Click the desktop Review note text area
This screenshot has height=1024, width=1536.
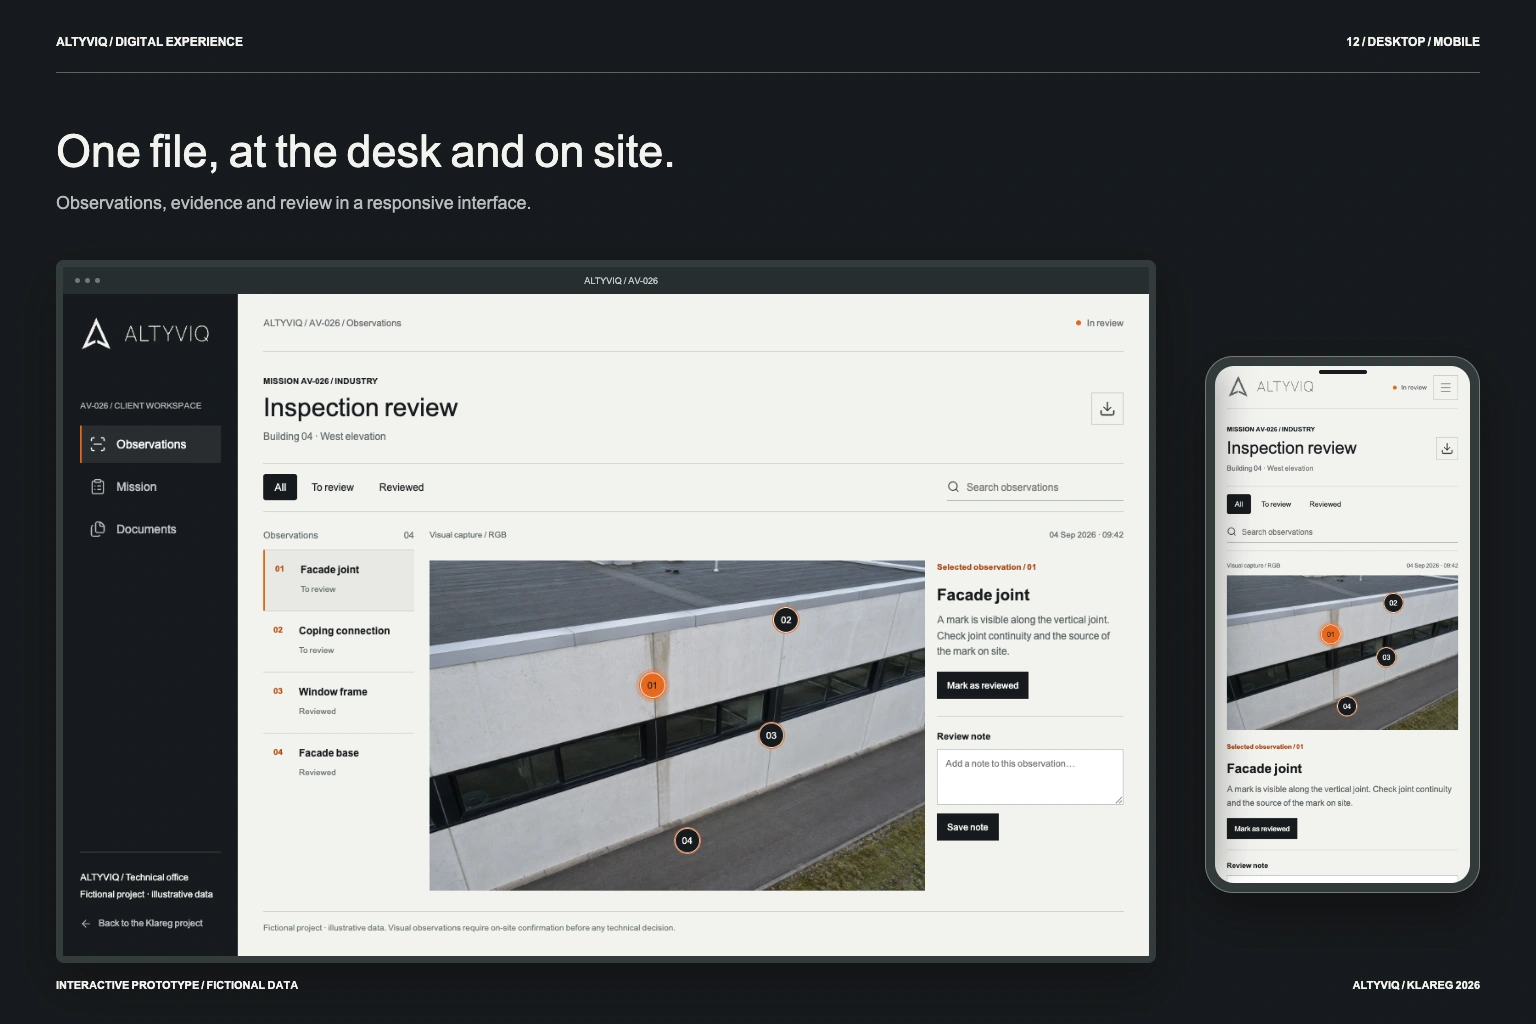pos(1030,777)
